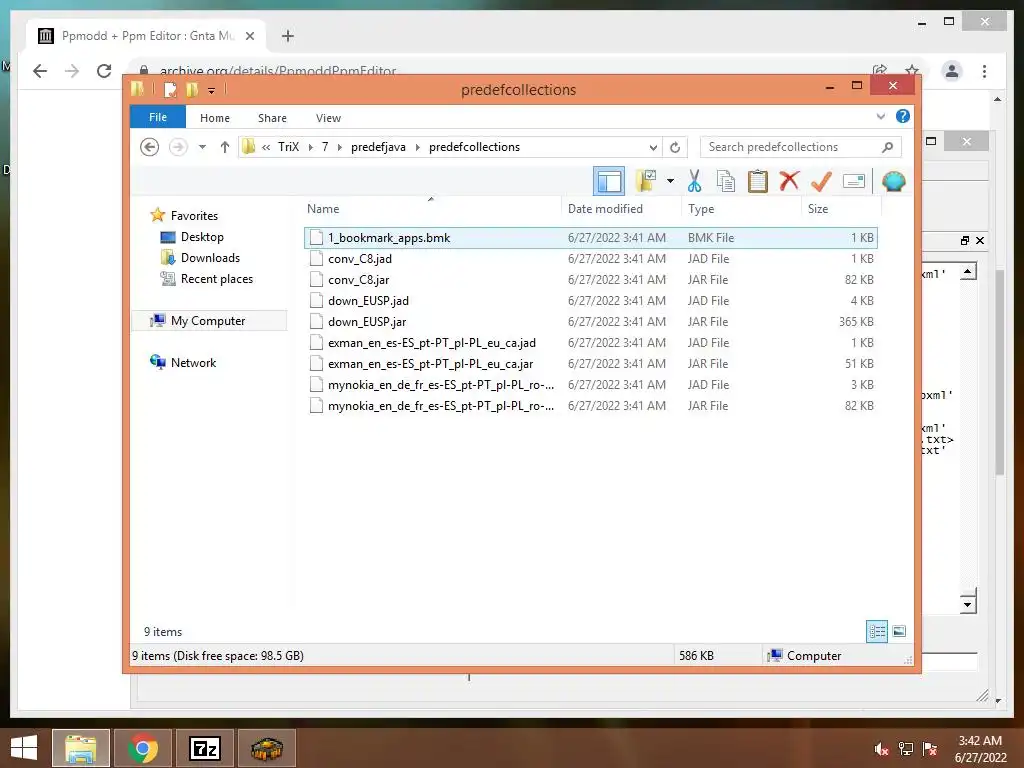The height and width of the screenshot is (768, 1024).
Task: Click the Copy icon in toolbar
Action: click(x=726, y=181)
